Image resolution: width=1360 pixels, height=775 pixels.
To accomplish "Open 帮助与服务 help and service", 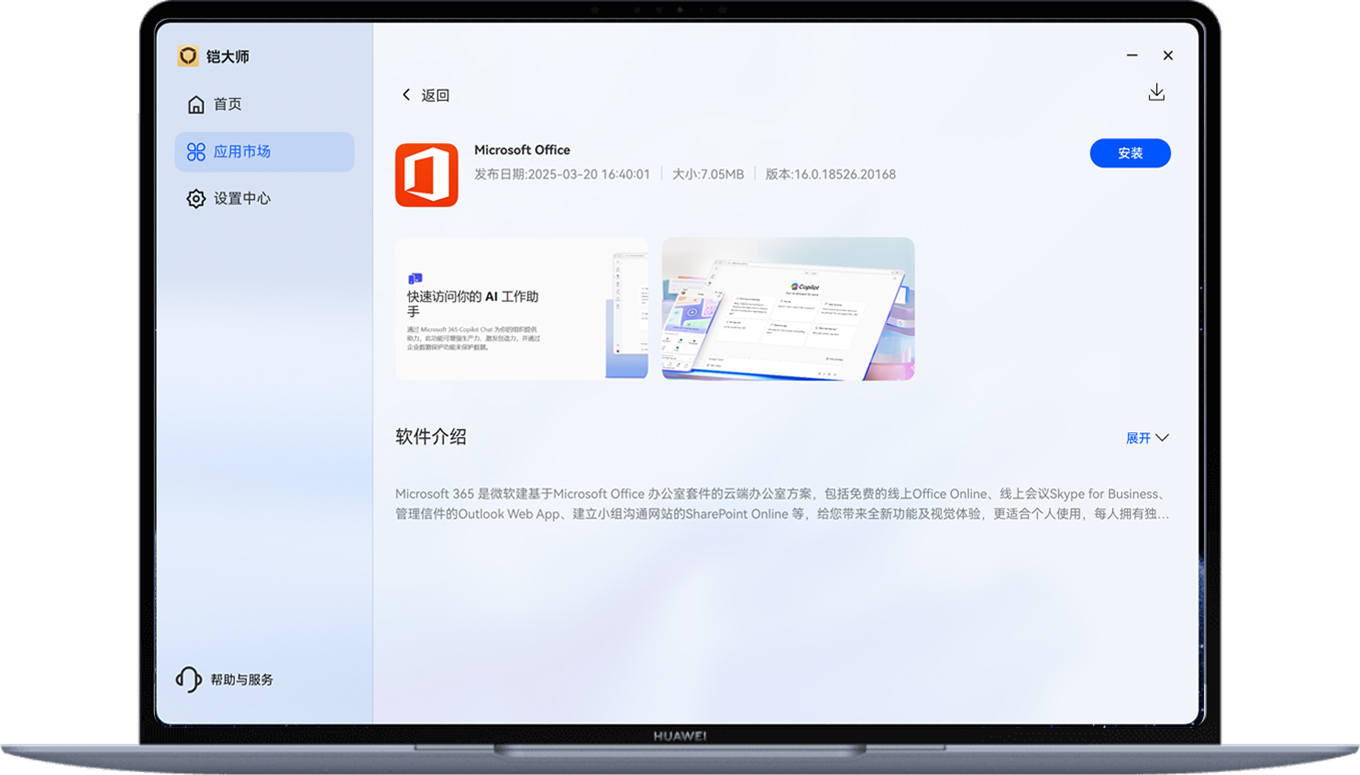I will (225, 679).
